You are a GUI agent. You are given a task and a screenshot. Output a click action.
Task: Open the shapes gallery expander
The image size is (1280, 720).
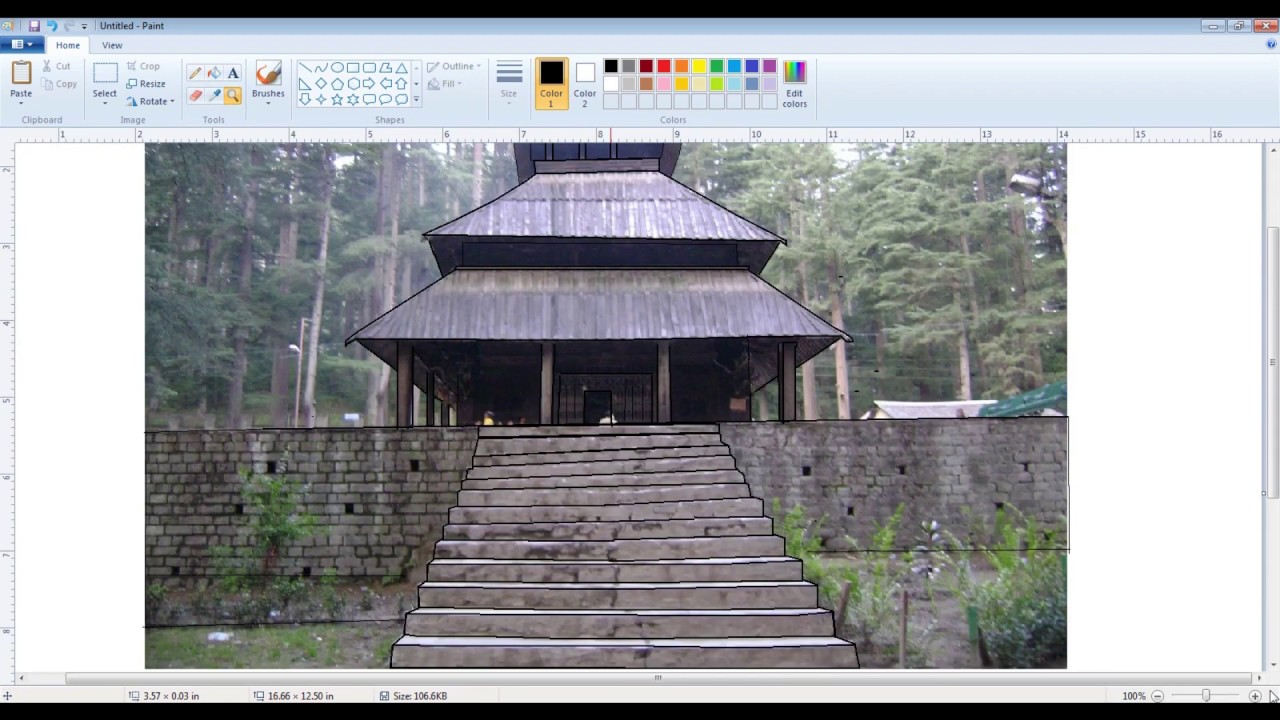(x=416, y=100)
